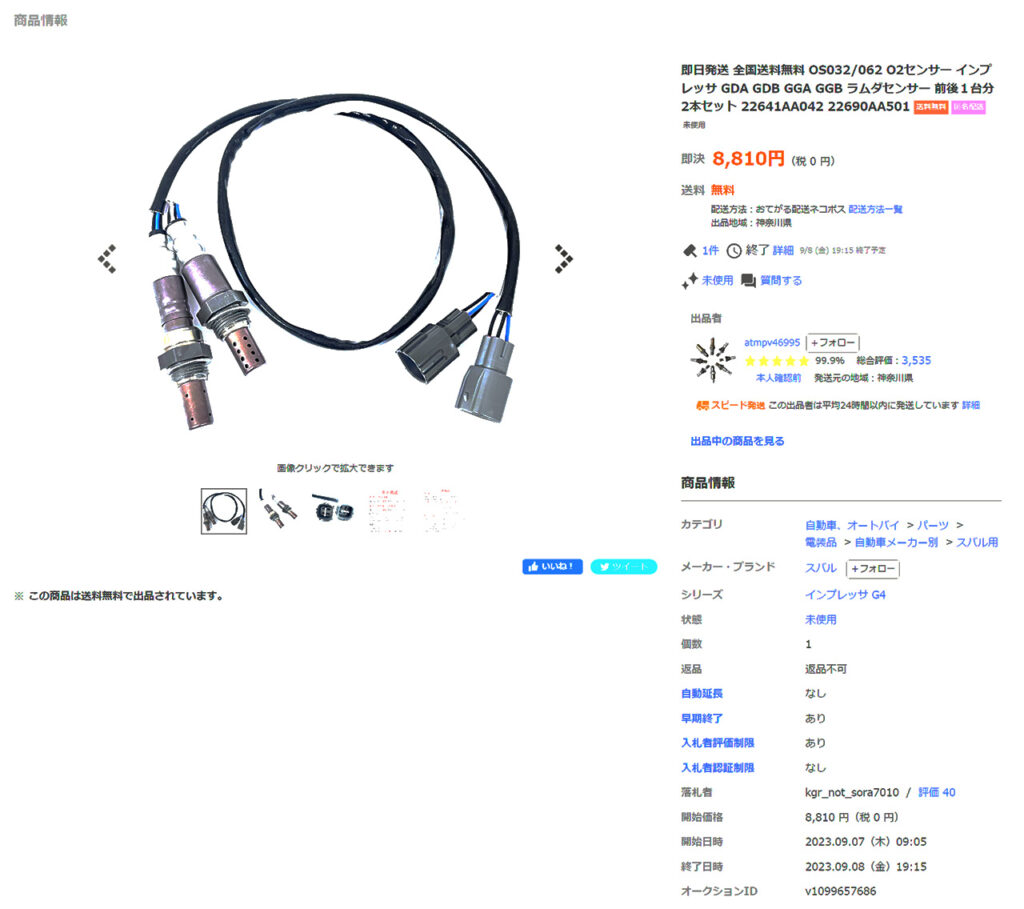Open the winning bidder's 評価 40 link

pyautogui.click(x=936, y=792)
